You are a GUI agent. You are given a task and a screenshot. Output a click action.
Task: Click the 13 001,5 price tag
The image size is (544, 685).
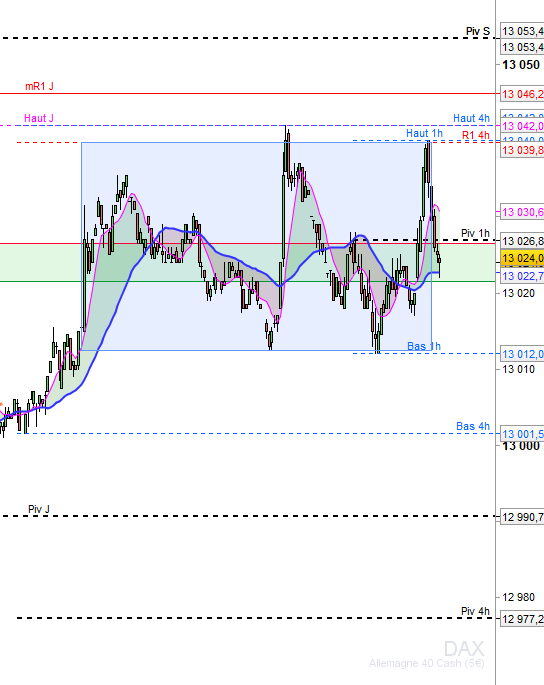[522, 434]
